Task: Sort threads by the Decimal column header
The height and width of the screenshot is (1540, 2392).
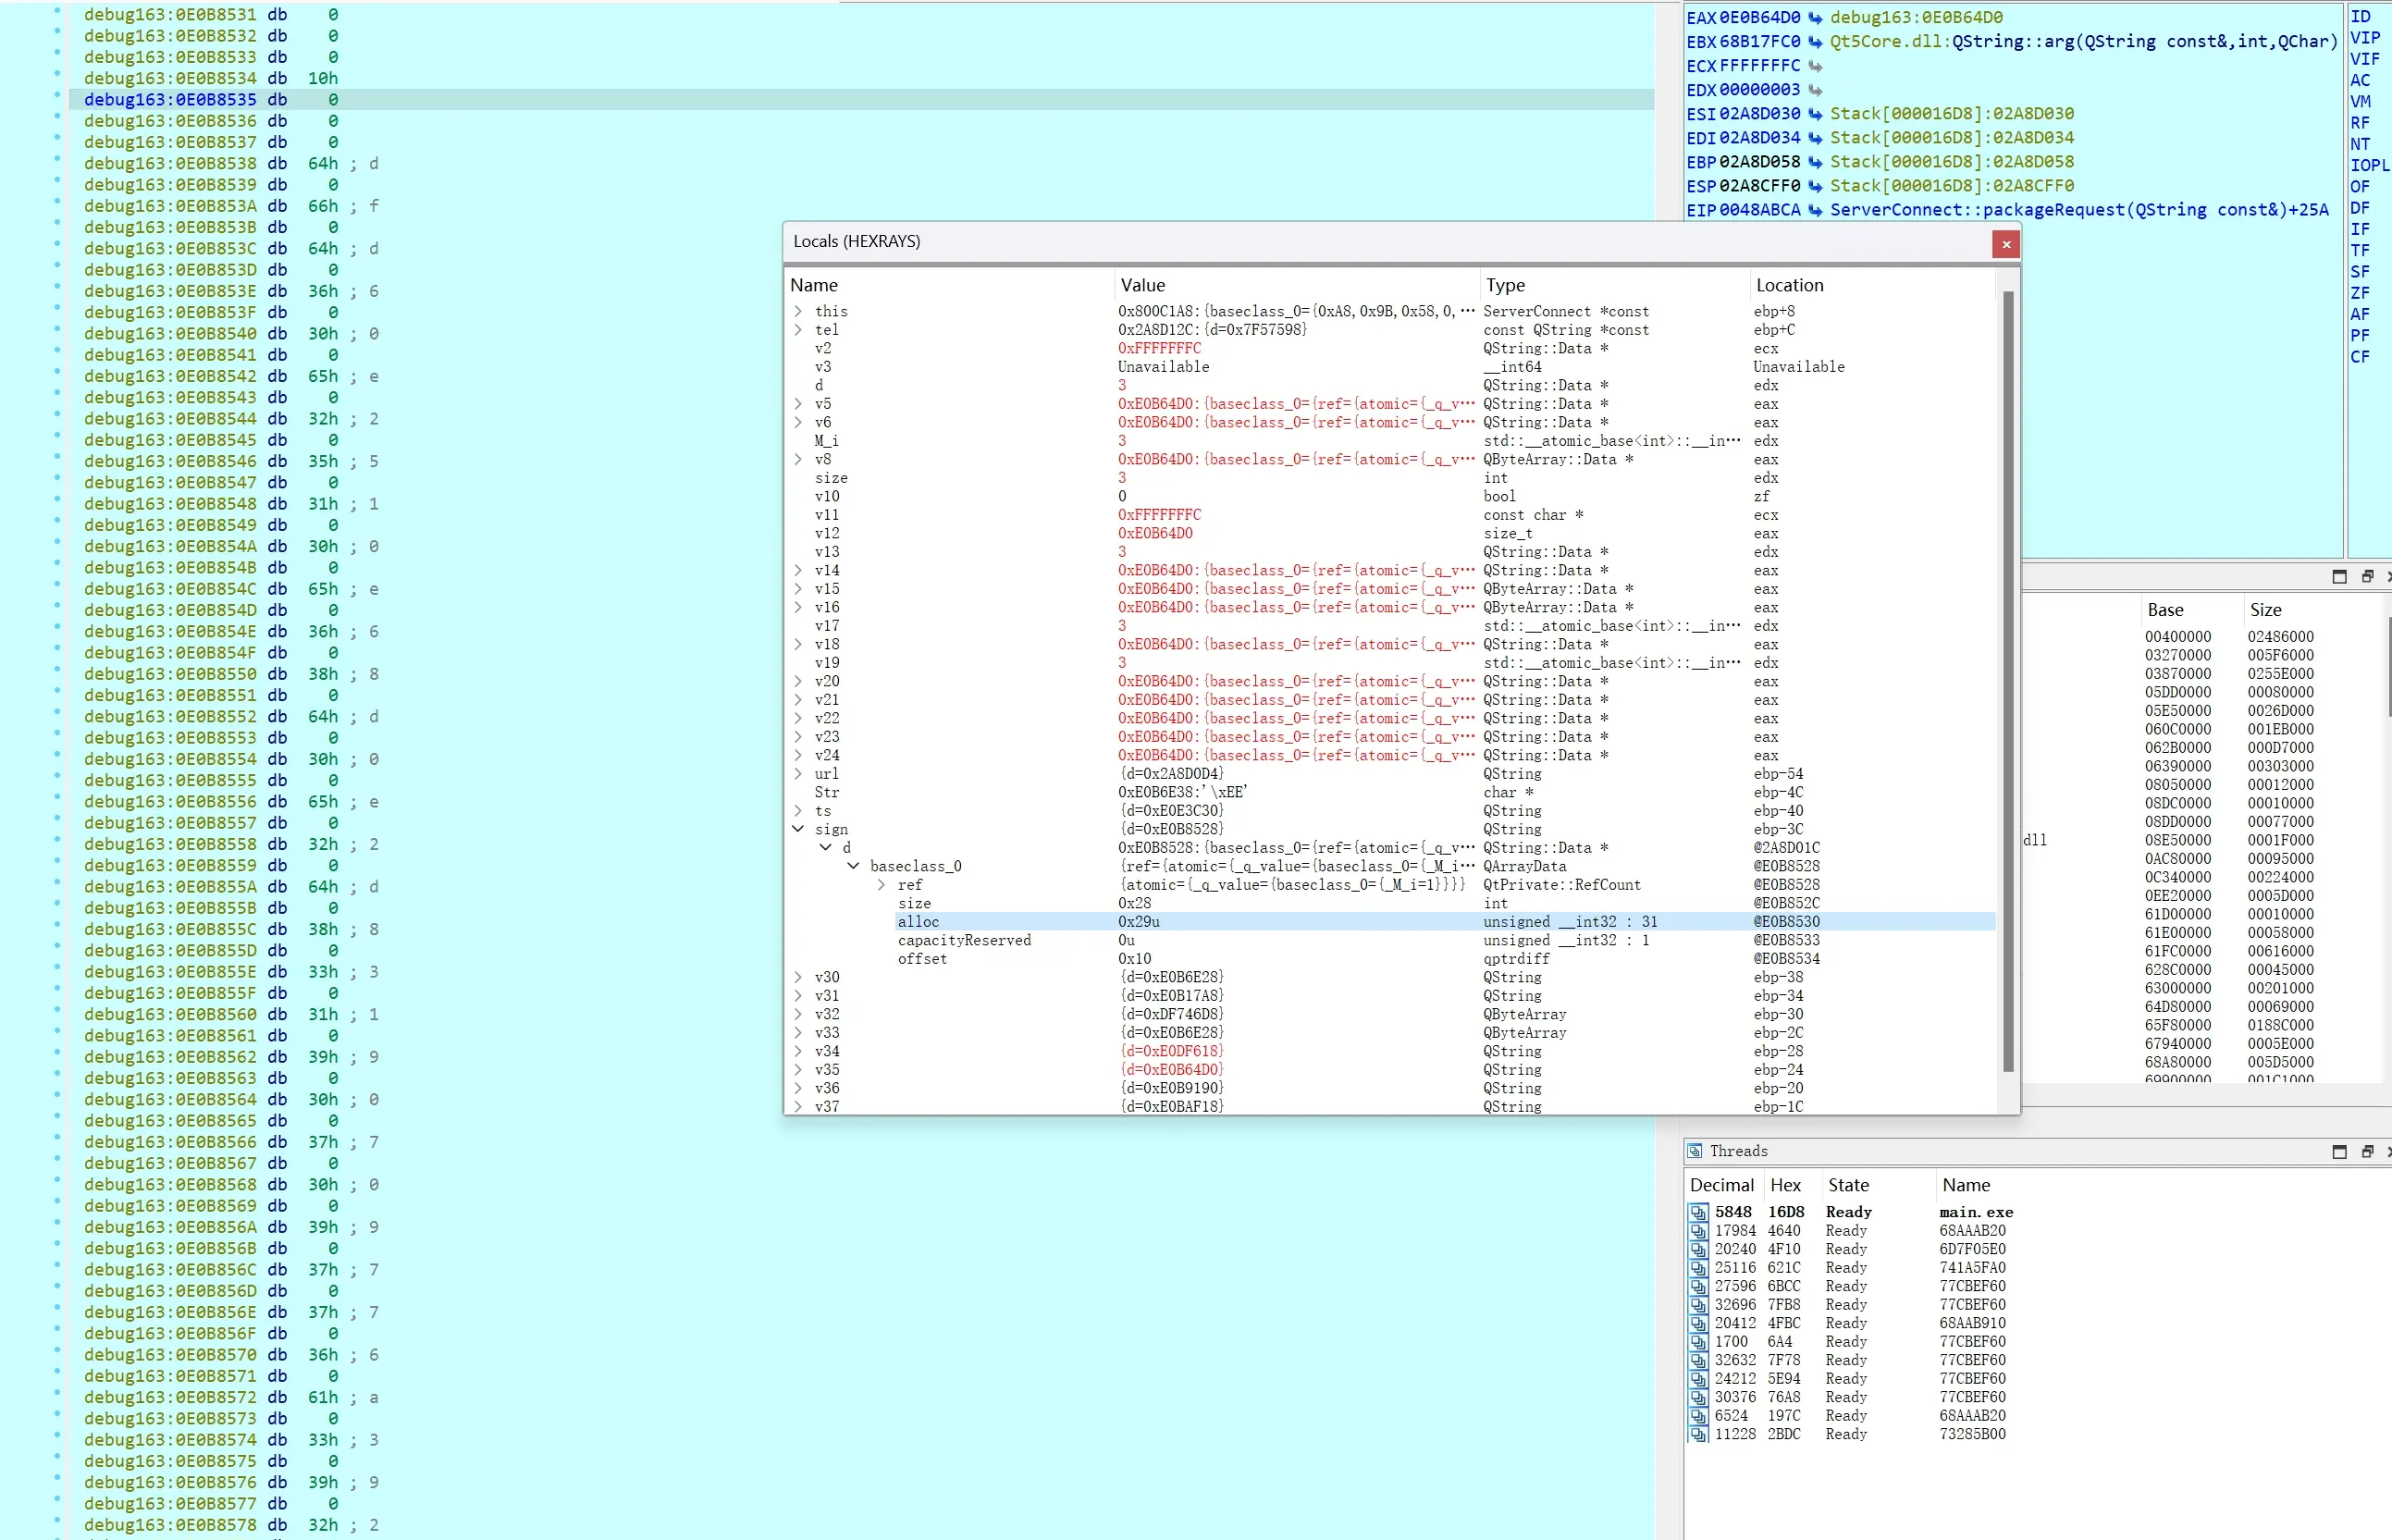Action: [1723, 1185]
